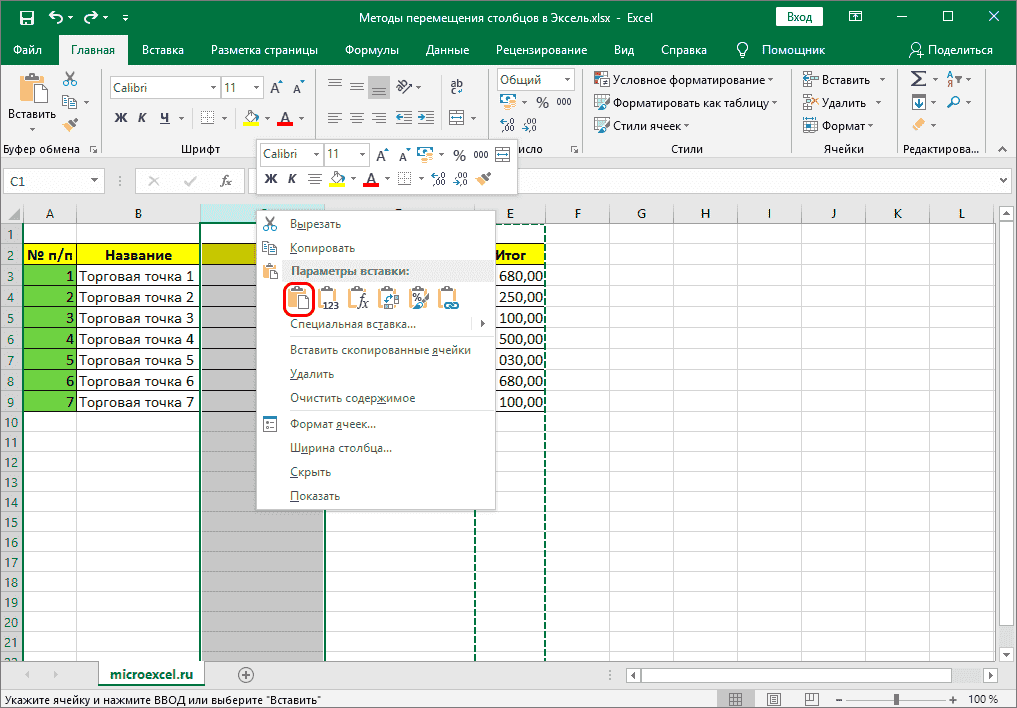
Task: Click the microexcel.ru sheet tab
Action: 151,674
